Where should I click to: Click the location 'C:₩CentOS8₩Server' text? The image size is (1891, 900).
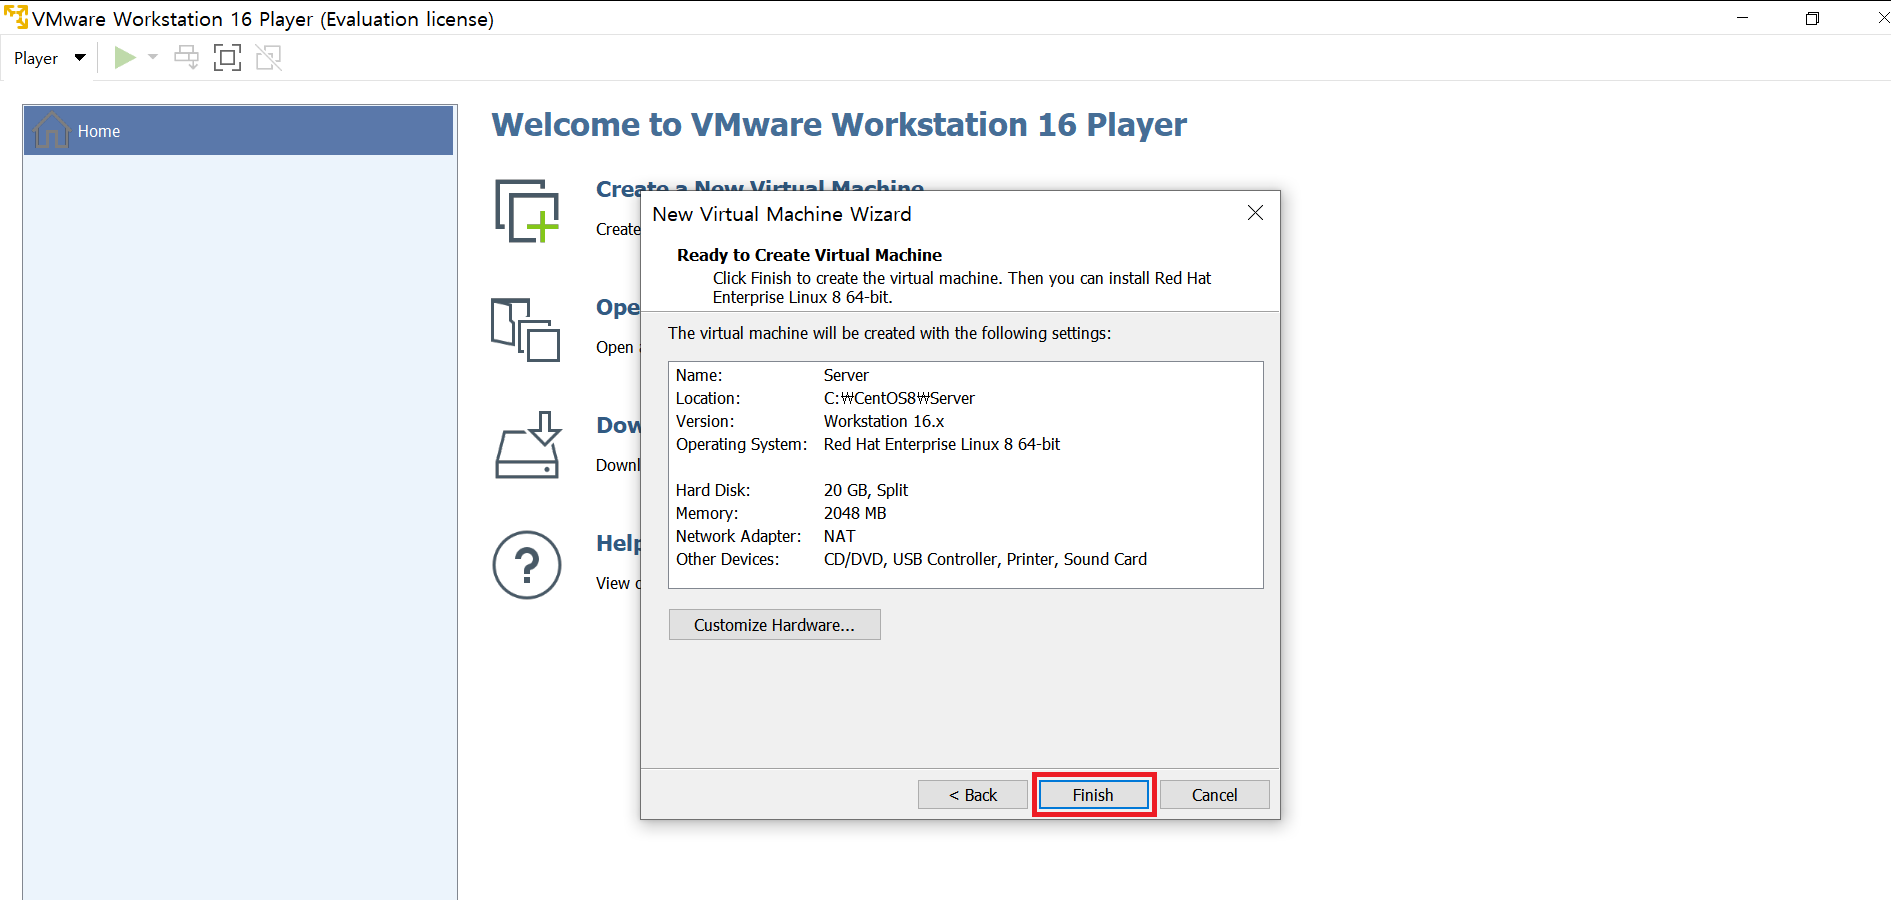tap(899, 398)
